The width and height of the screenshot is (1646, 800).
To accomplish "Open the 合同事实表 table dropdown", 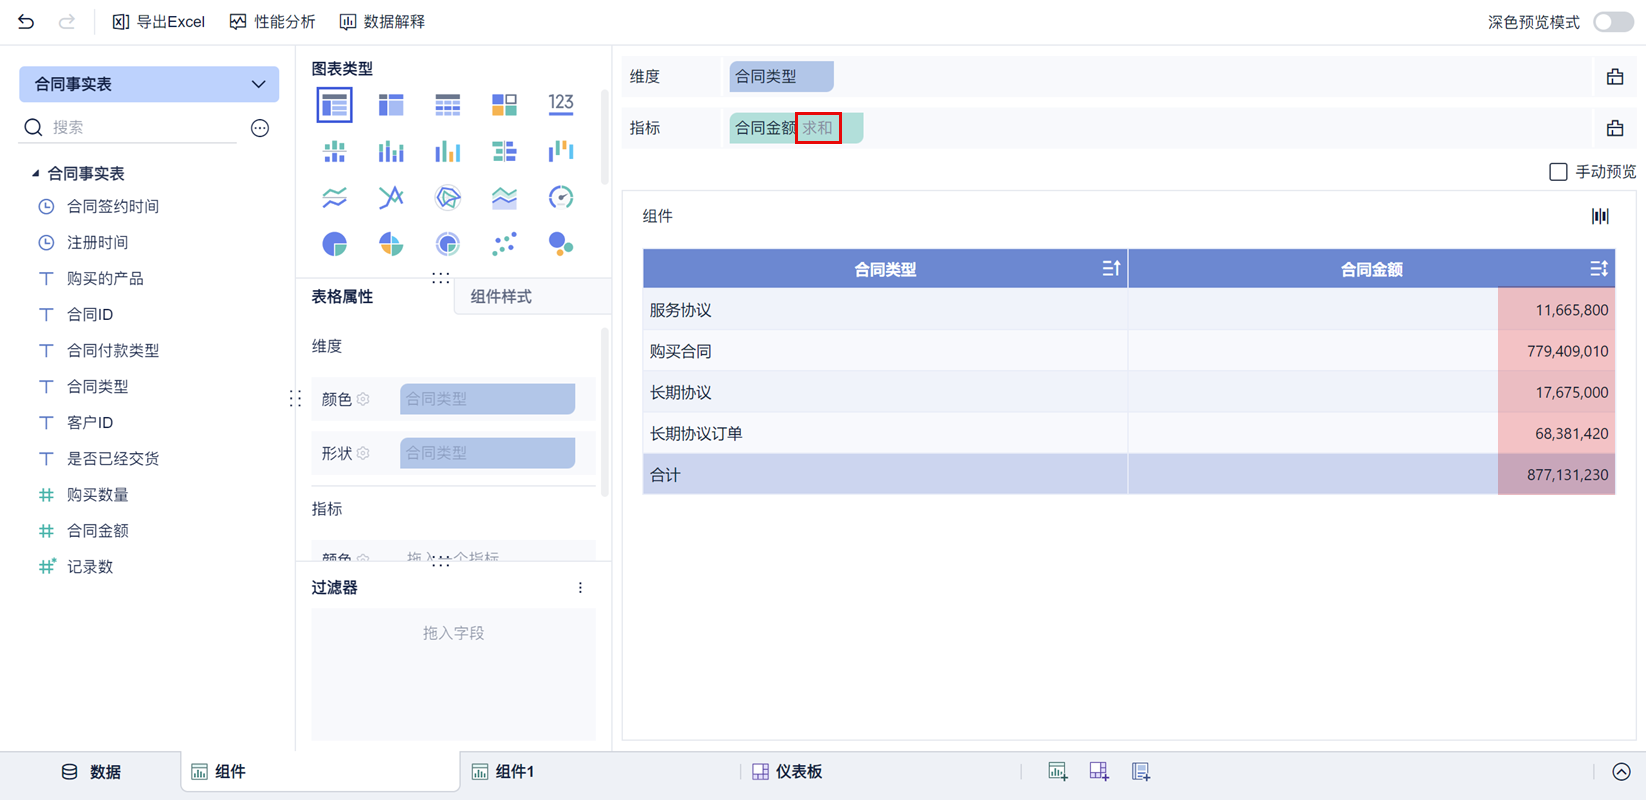I will coord(149,84).
